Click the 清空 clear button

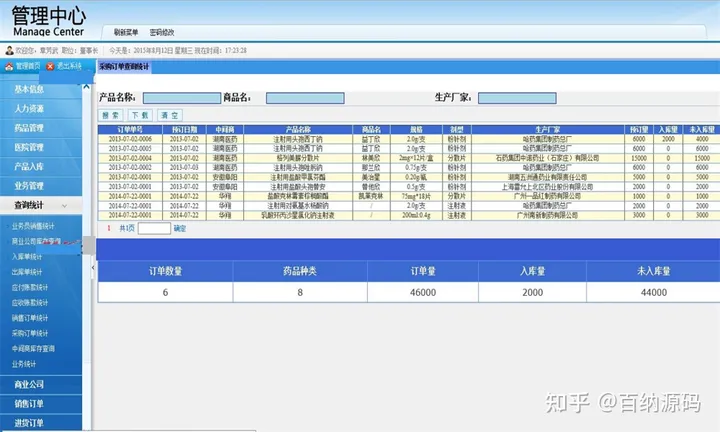click(x=169, y=115)
